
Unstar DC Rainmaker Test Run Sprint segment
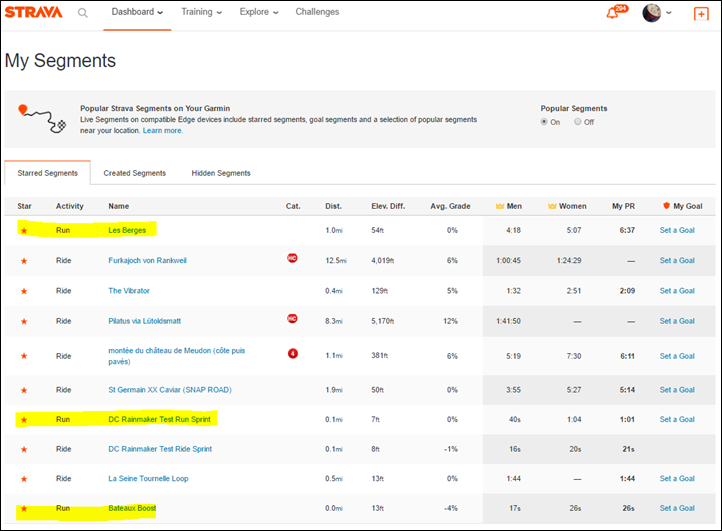click(24, 420)
